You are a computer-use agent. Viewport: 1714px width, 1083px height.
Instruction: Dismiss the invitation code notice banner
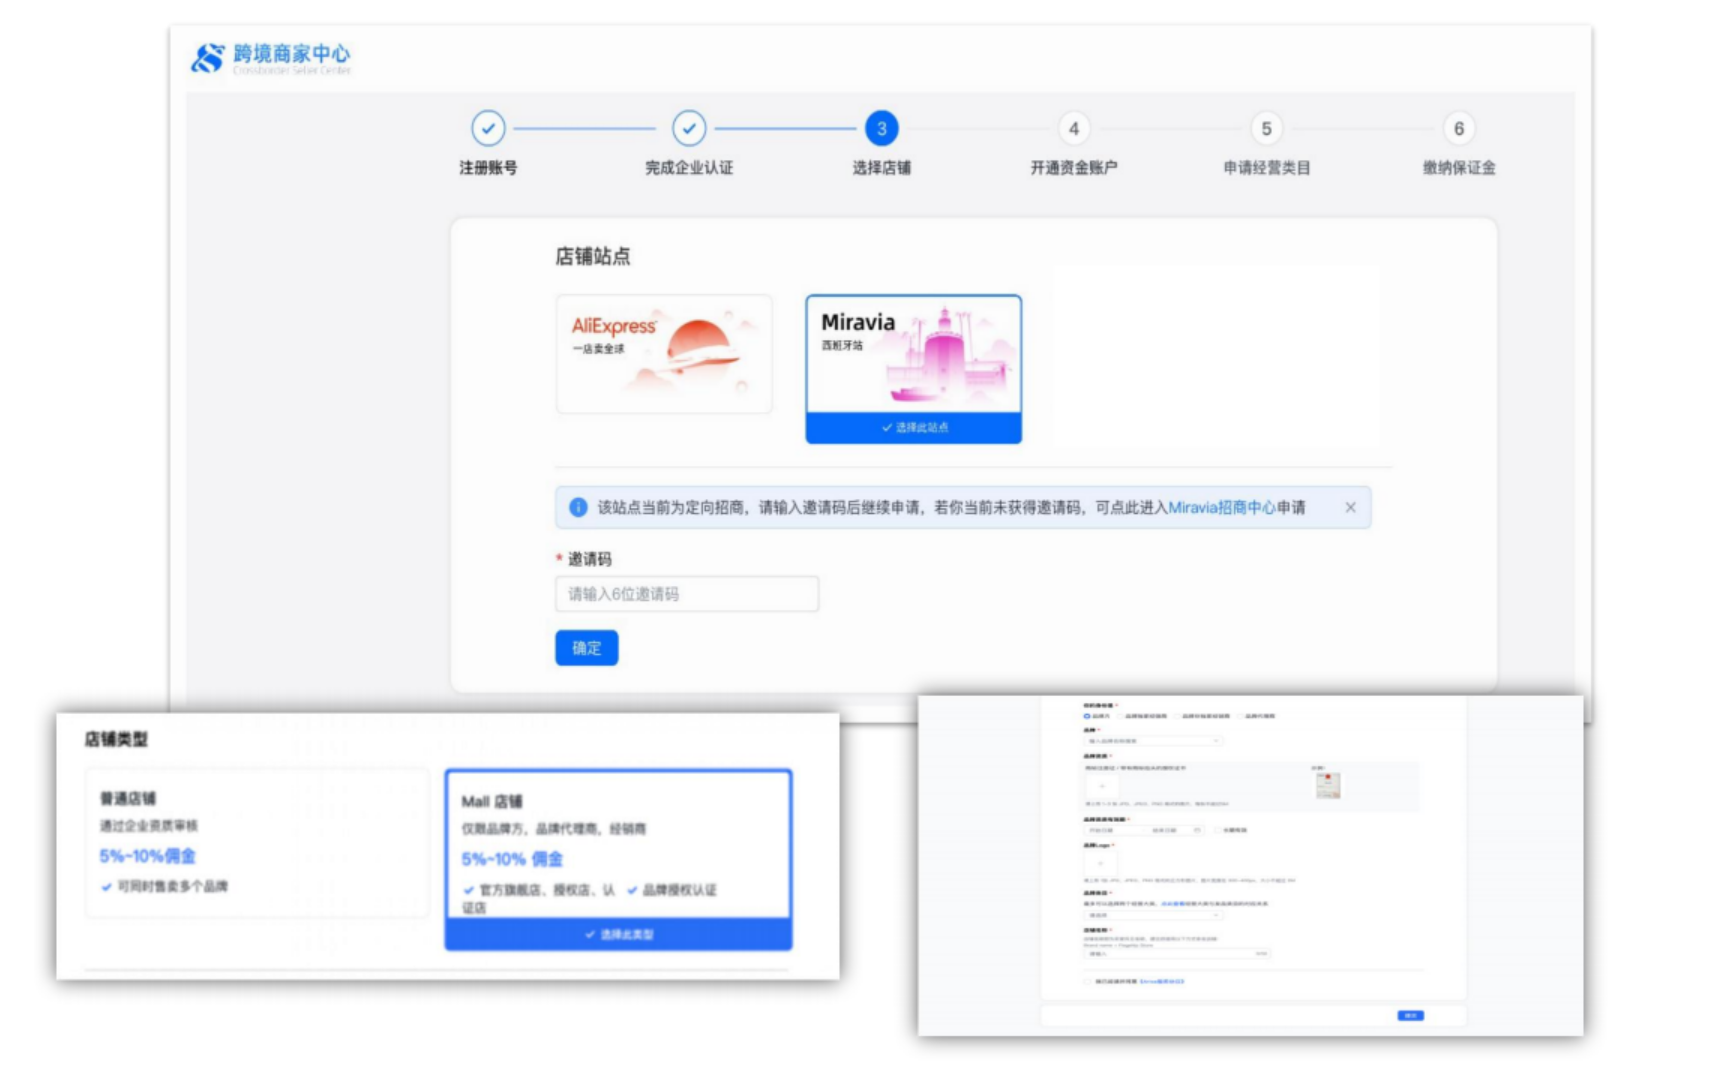click(1350, 508)
